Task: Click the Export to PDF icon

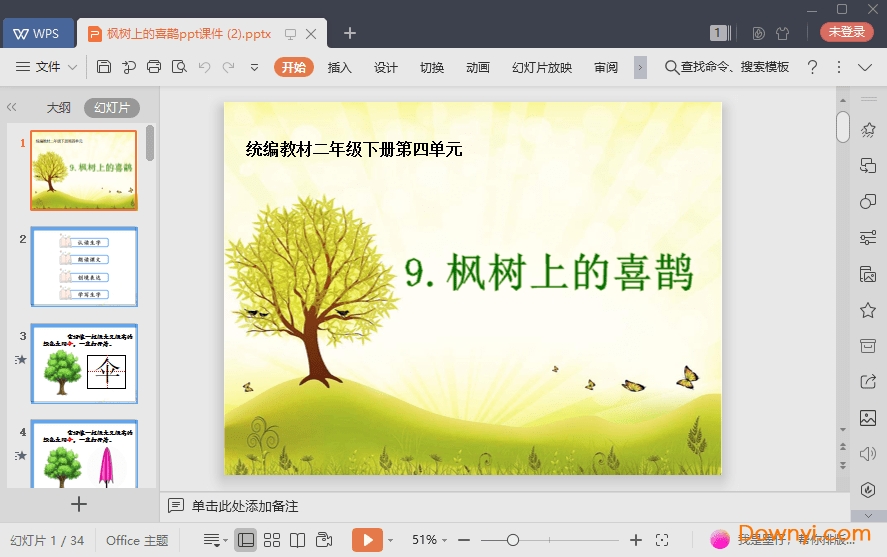Action: 129,67
